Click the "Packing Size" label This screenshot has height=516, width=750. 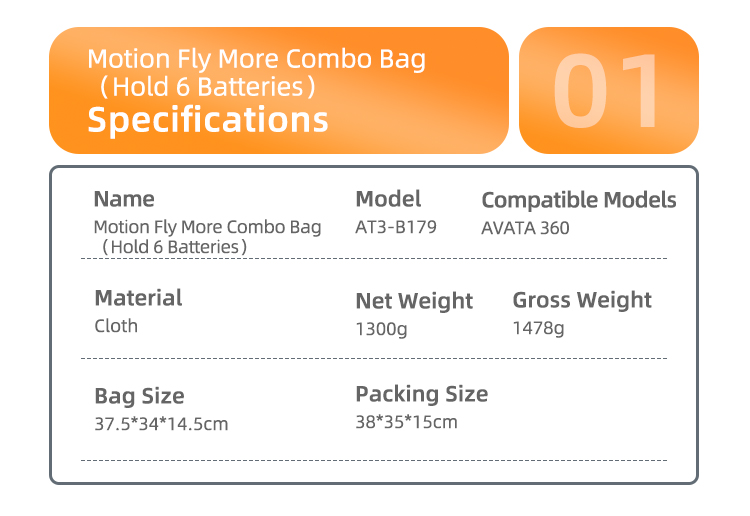click(422, 394)
